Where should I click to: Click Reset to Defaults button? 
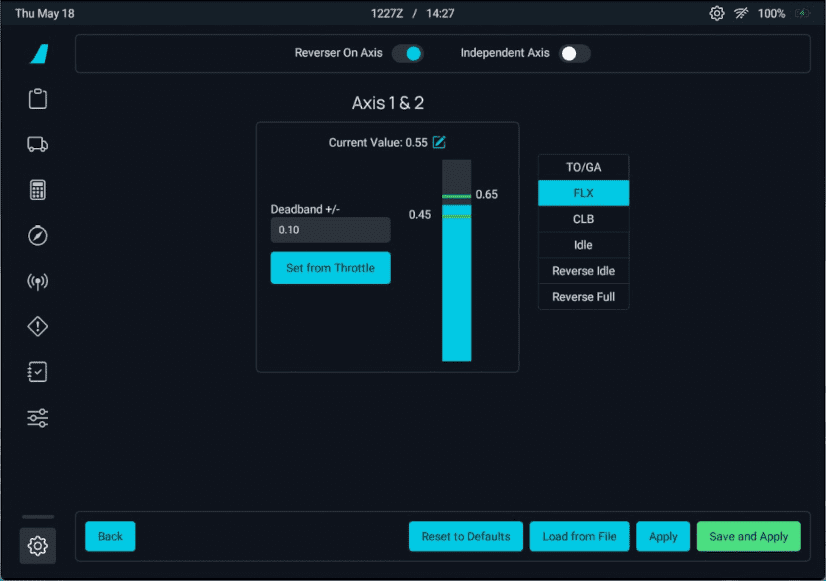(466, 536)
